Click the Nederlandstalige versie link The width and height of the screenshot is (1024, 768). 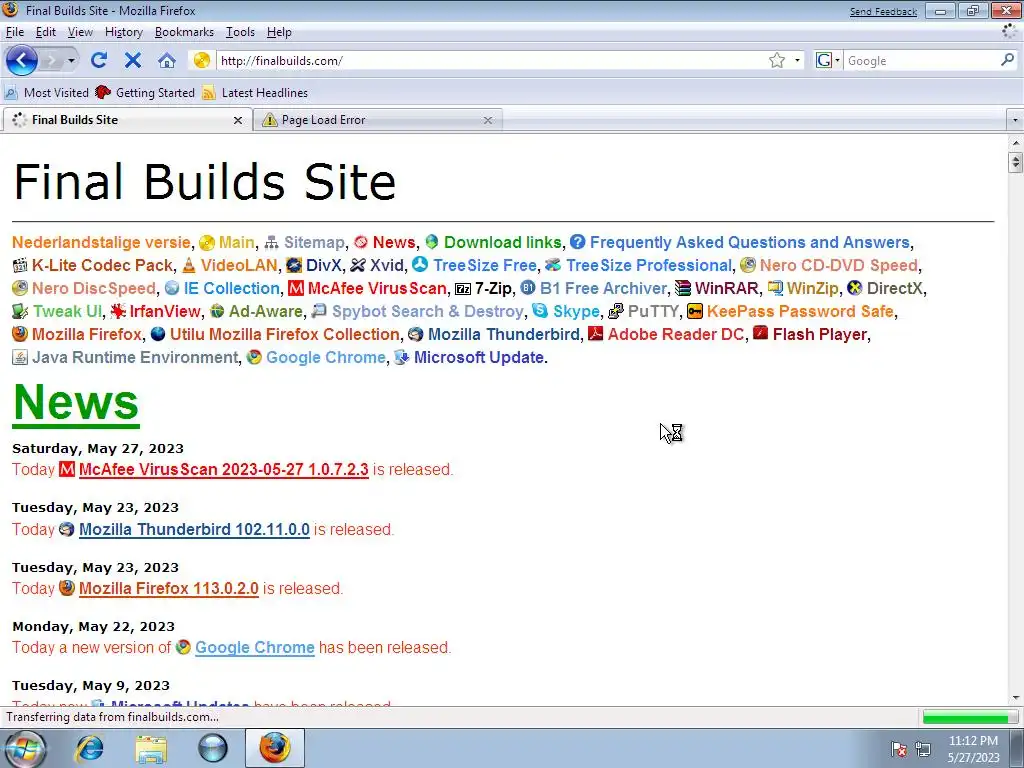tap(101, 242)
